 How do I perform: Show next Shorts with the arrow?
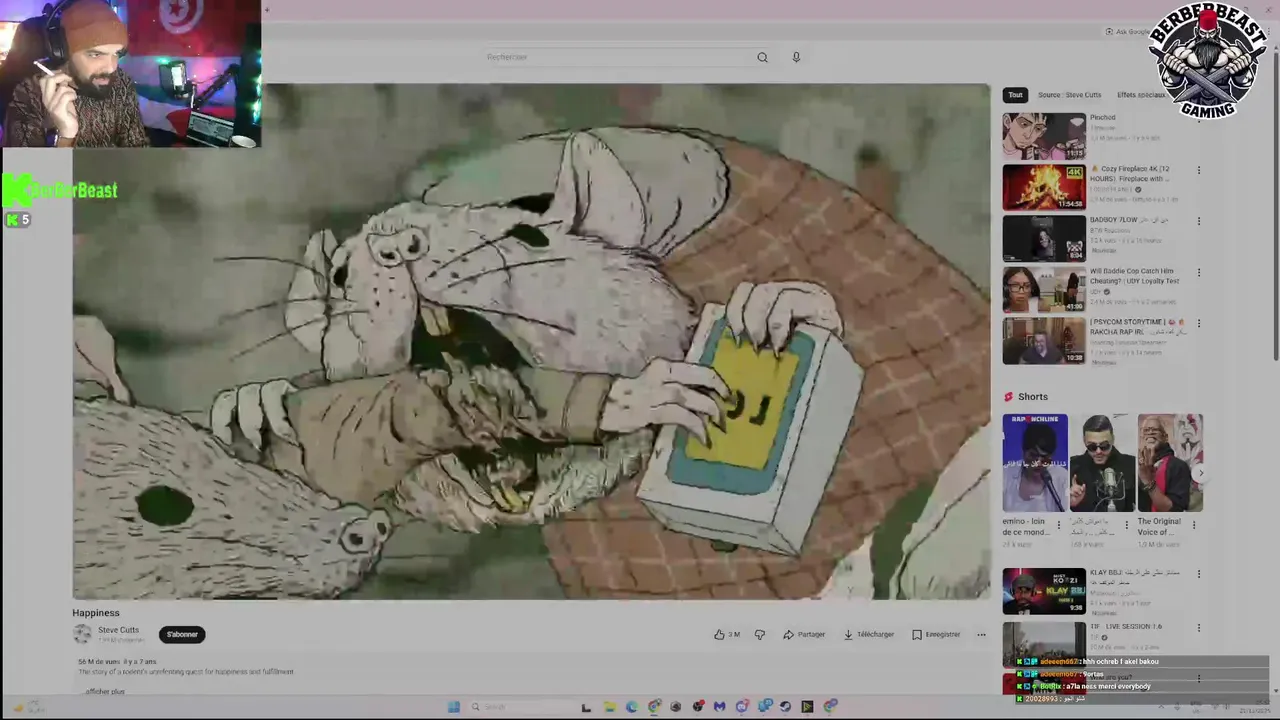tap(1201, 473)
